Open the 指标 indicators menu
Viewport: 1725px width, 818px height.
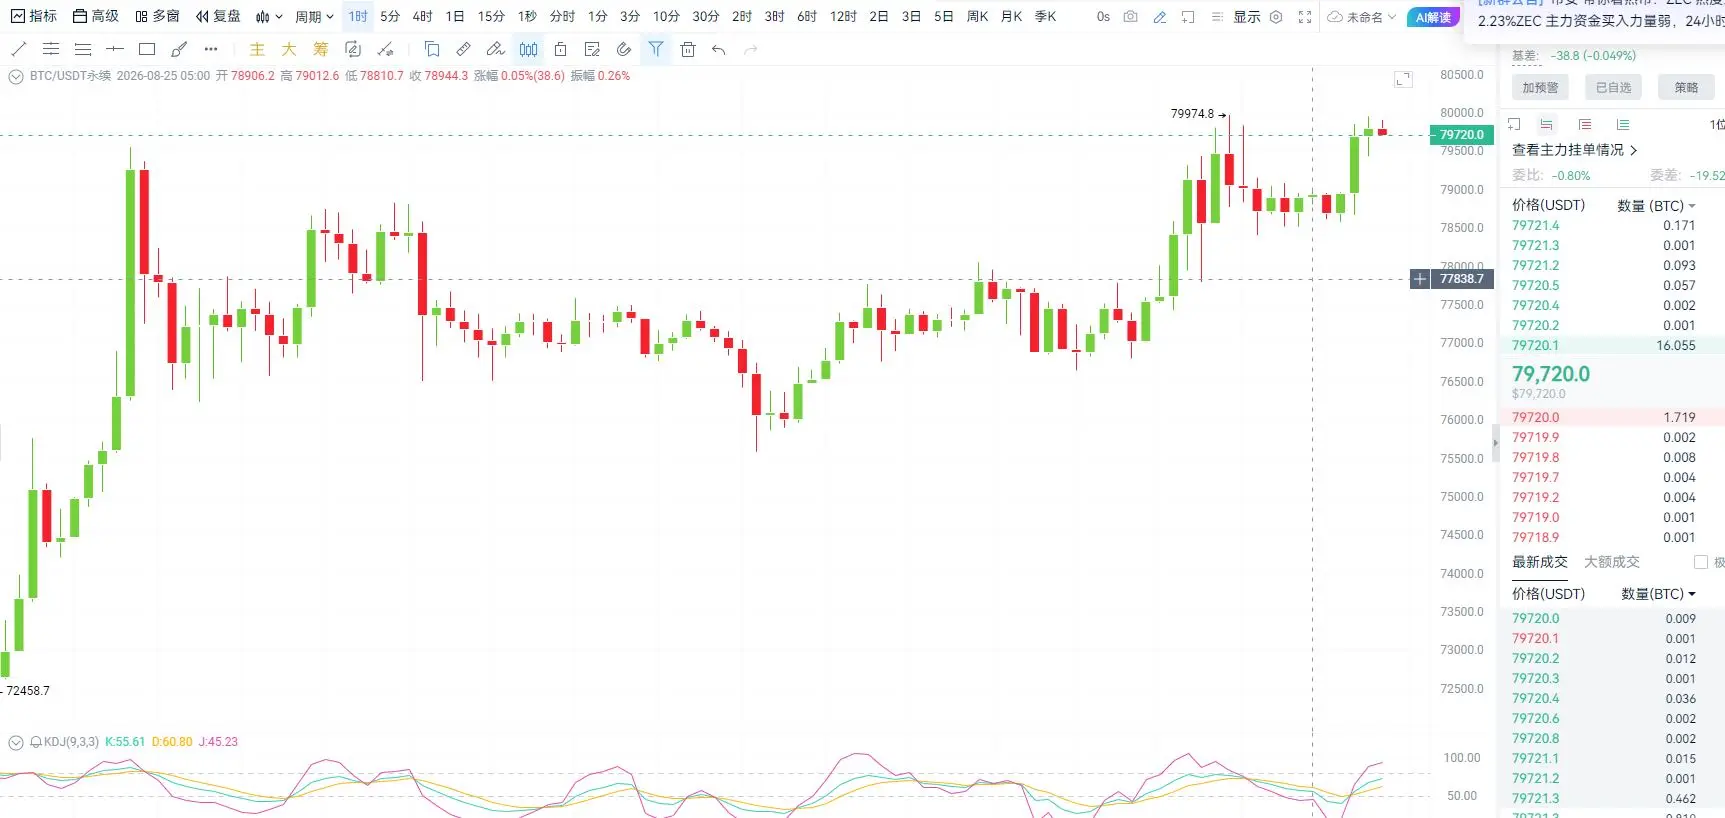pyautogui.click(x=34, y=16)
